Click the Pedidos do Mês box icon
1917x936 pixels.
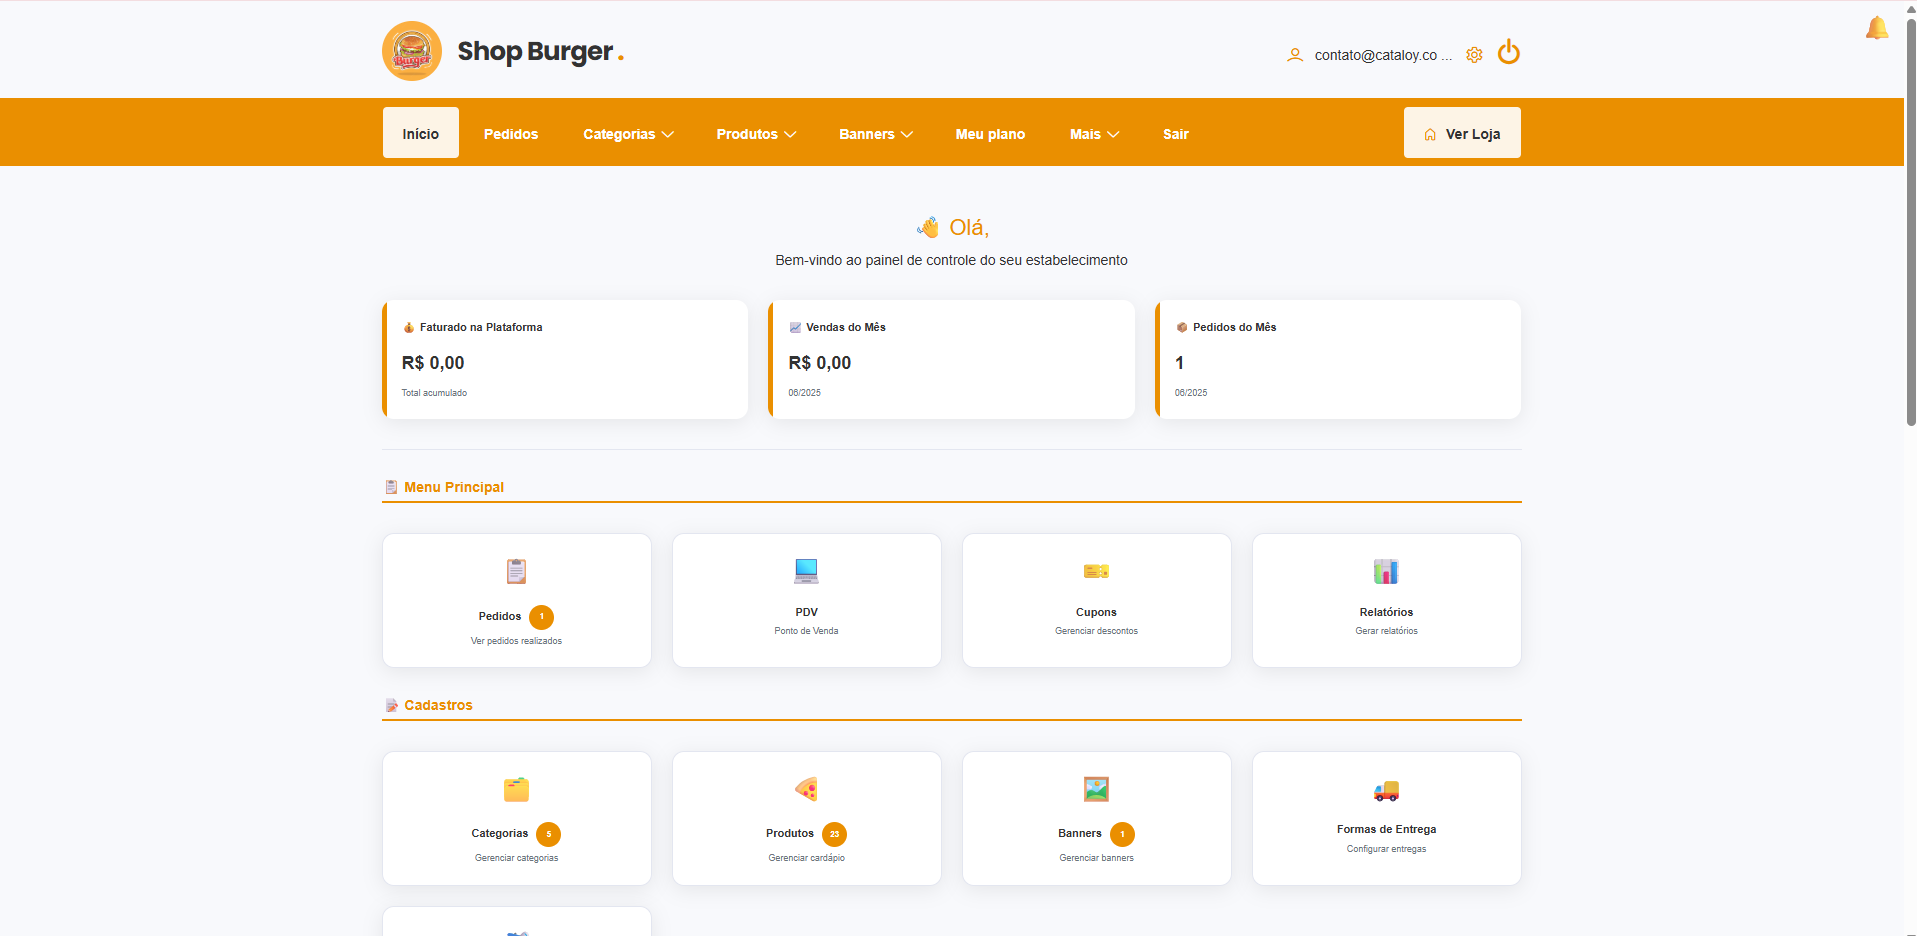click(x=1182, y=327)
